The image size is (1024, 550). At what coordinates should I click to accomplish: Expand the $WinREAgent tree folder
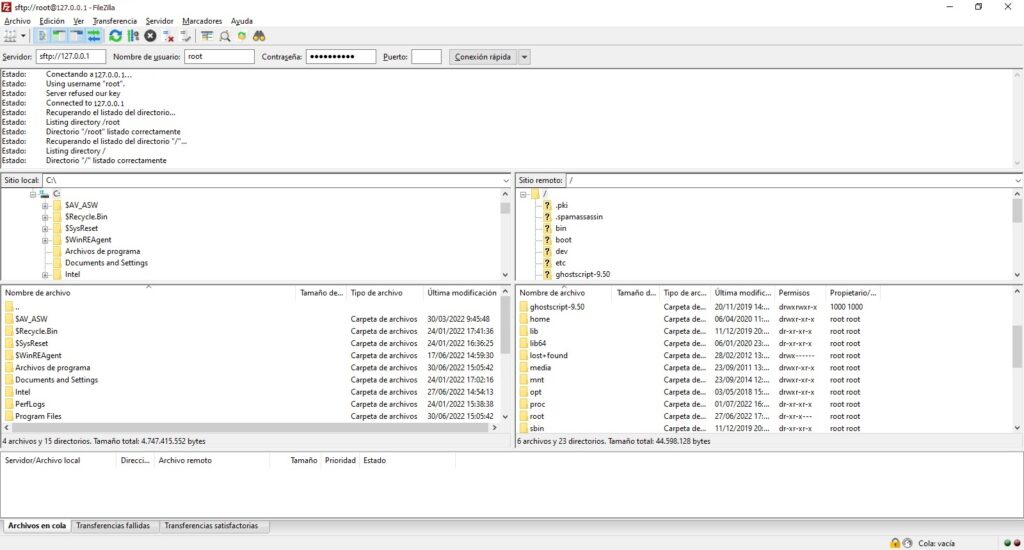(45, 240)
